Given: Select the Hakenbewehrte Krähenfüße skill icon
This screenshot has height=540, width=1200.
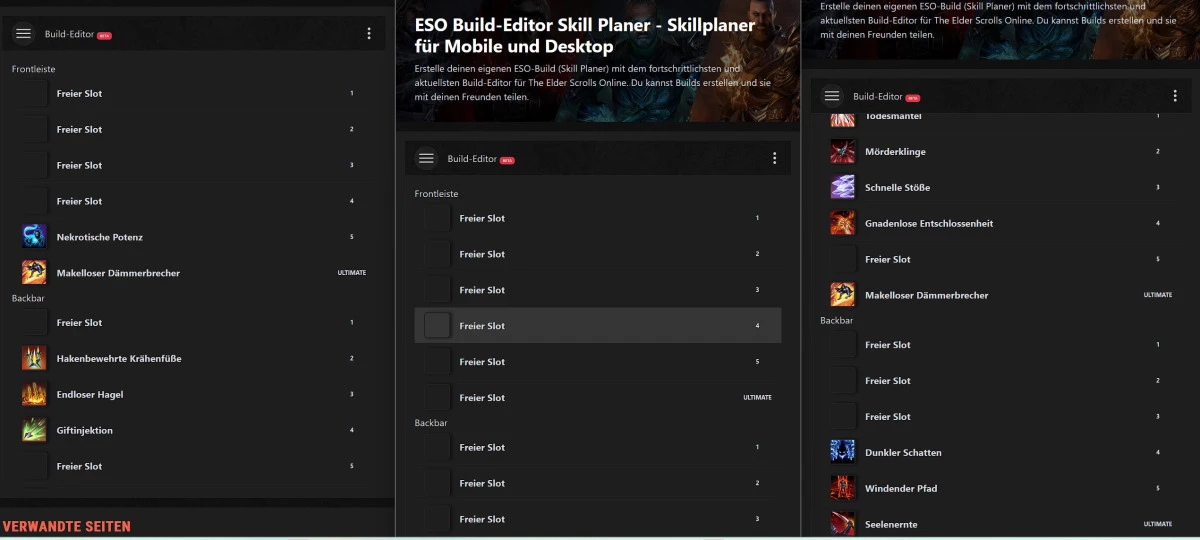Looking at the screenshot, I should pos(34,358).
